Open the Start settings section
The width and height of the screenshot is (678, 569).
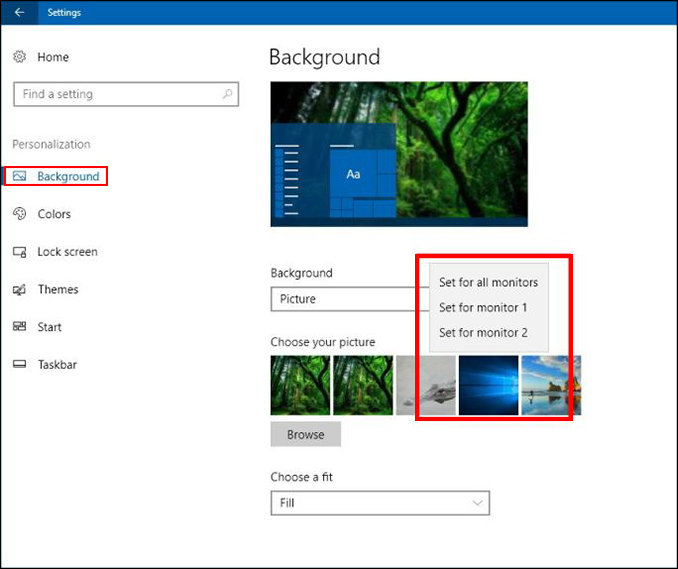coord(49,327)
